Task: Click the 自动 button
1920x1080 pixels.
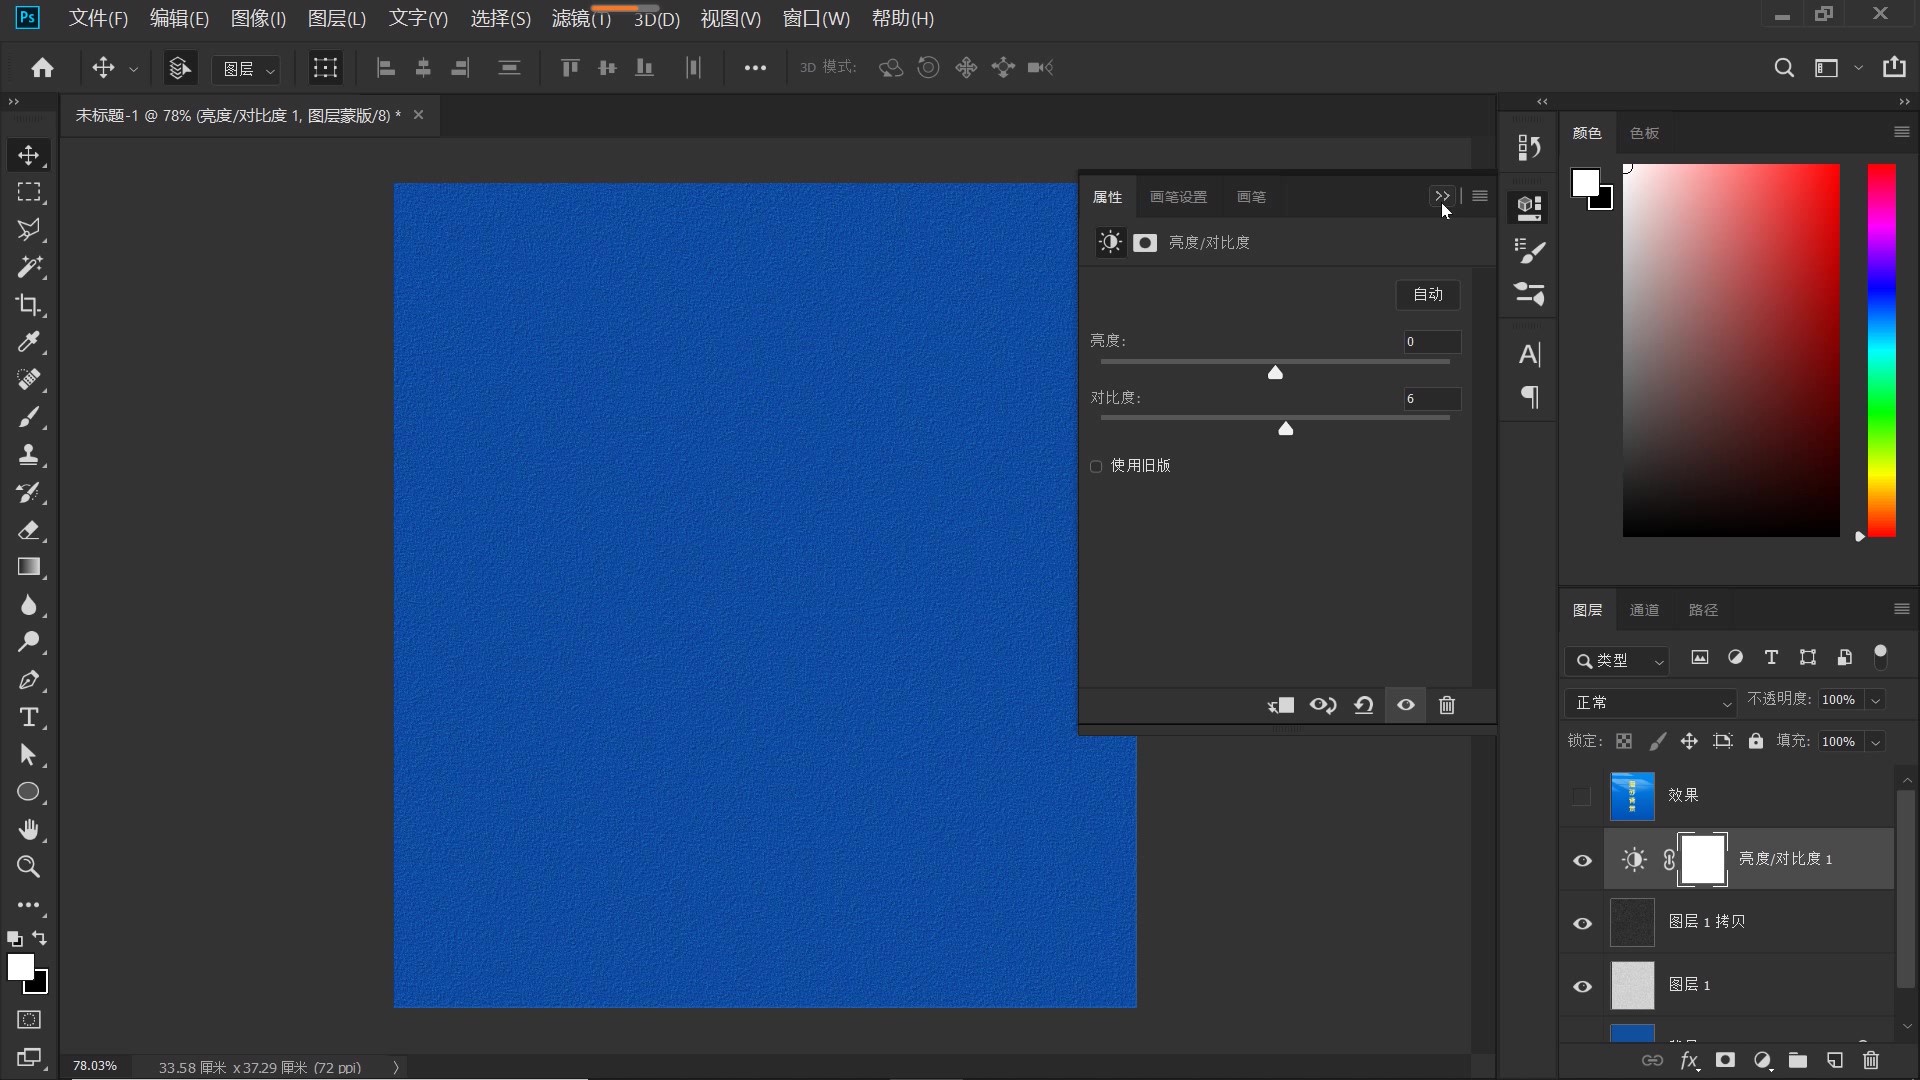Action: (x=1427, y=294)
